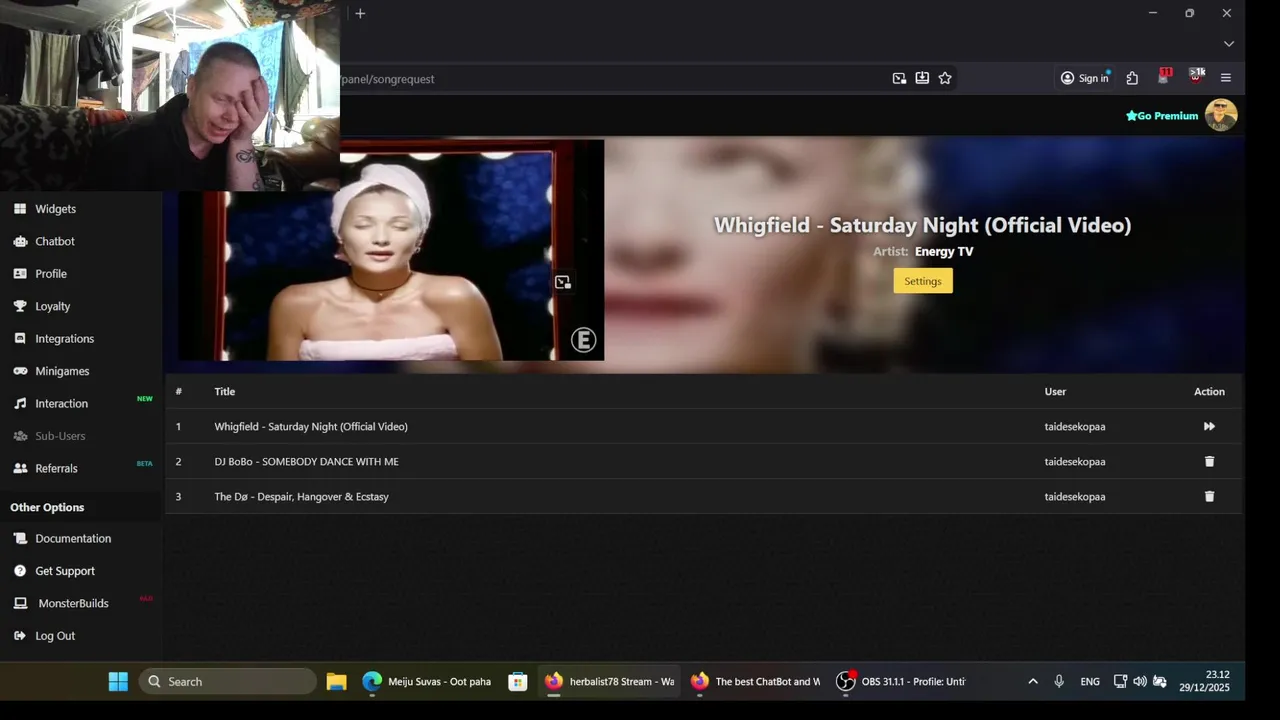The width and height of the screenshot is (1280, 720).
Task: Click Go Premium link
Action: click(x=1162, y=116)
